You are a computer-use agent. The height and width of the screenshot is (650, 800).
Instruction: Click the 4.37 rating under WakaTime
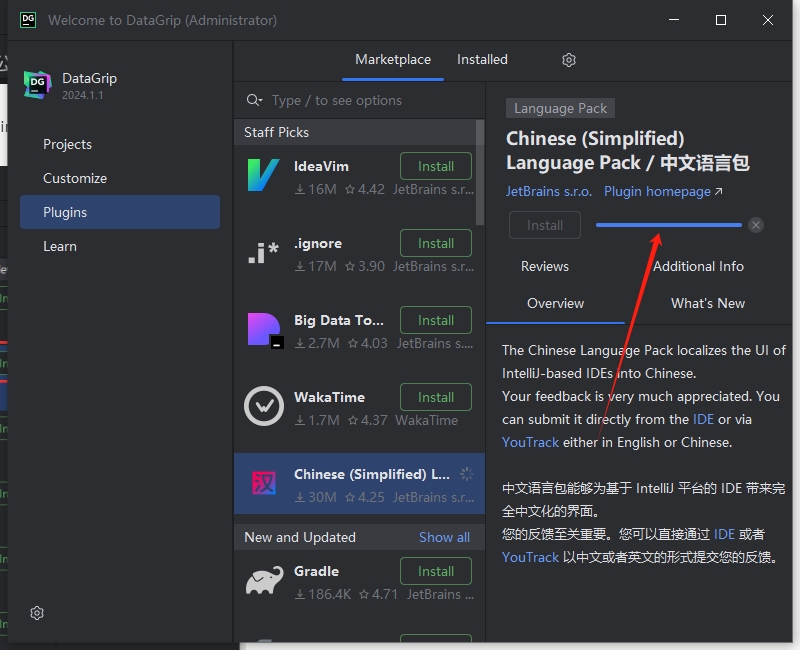pyautogui.click(x=368, y=420)
